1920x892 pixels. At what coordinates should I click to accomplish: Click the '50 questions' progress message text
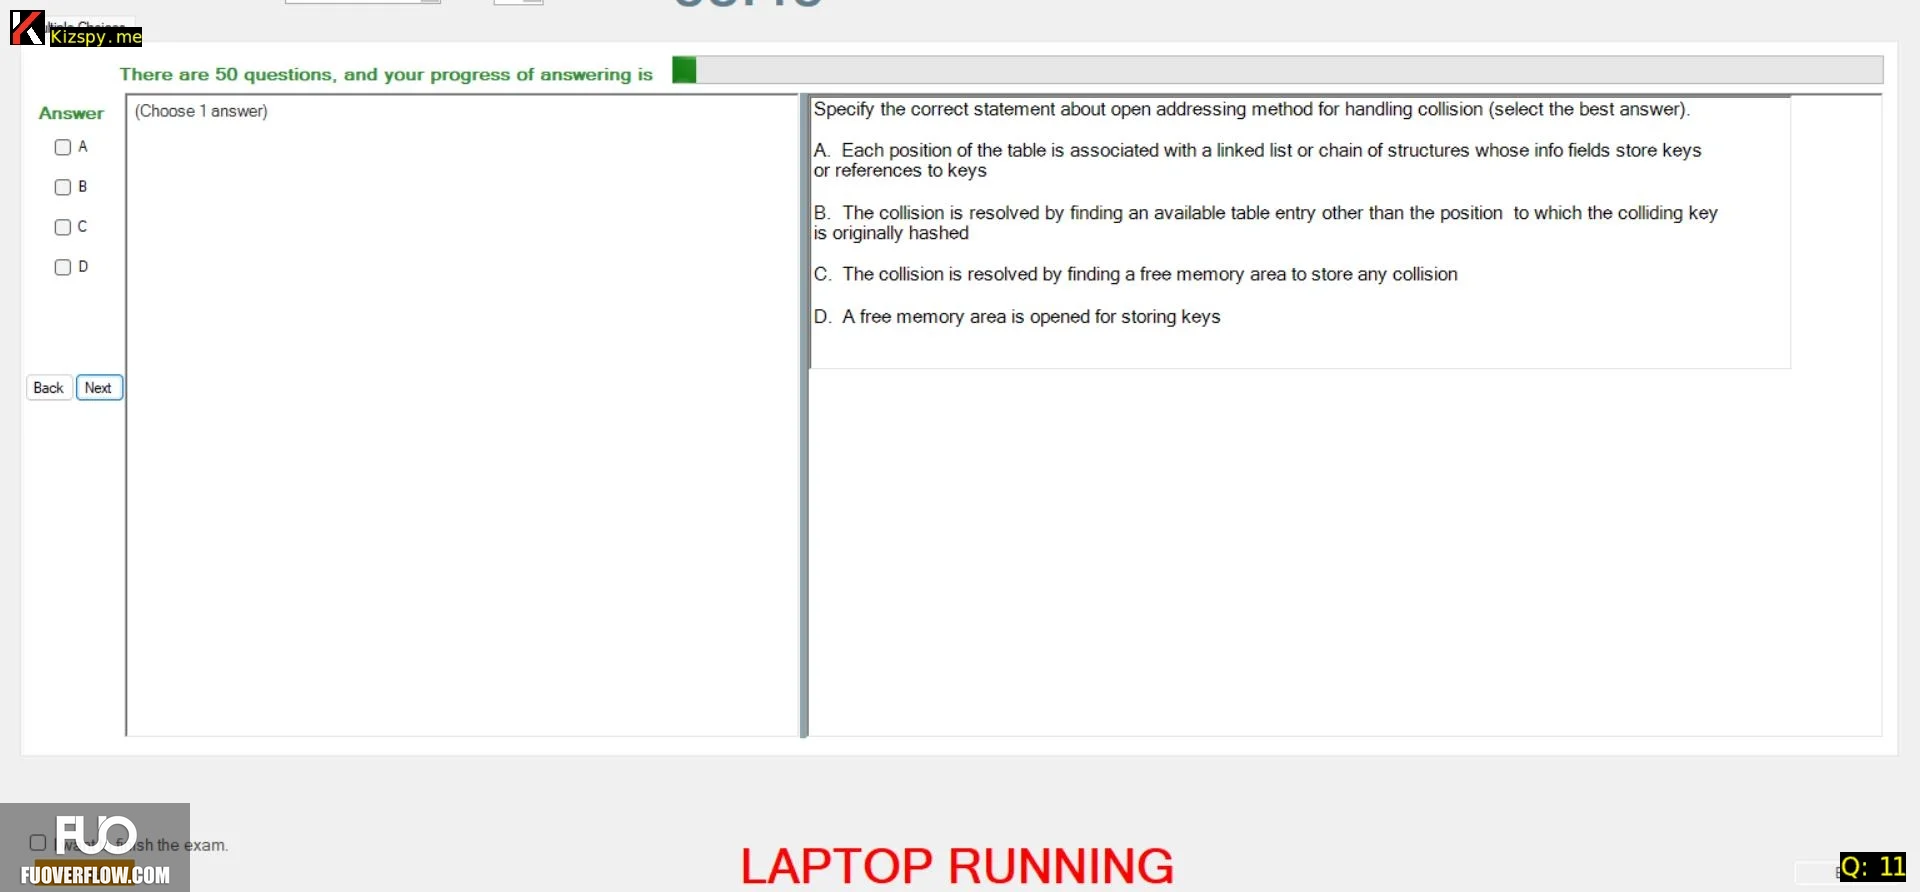point(386,74)
